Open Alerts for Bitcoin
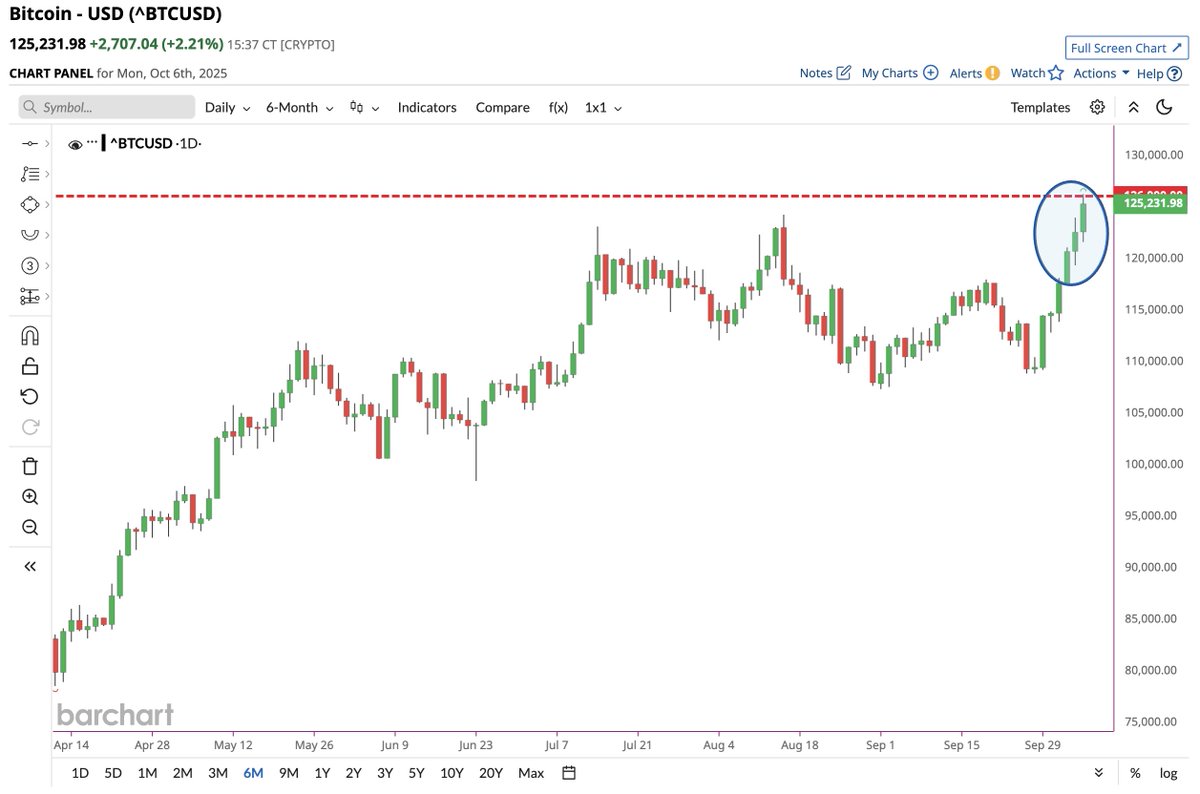Viewport: 1200px width, 794px height. pos(974,73)
